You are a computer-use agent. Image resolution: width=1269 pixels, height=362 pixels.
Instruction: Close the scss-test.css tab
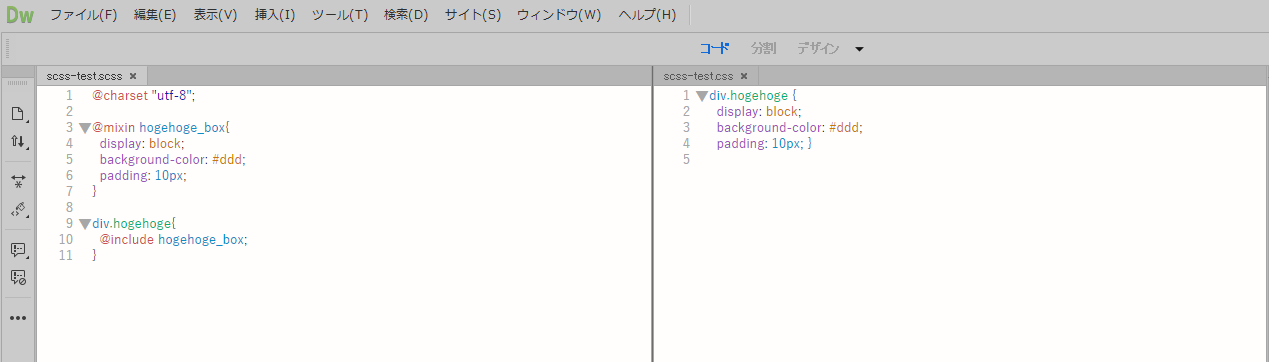pos(745,76)
